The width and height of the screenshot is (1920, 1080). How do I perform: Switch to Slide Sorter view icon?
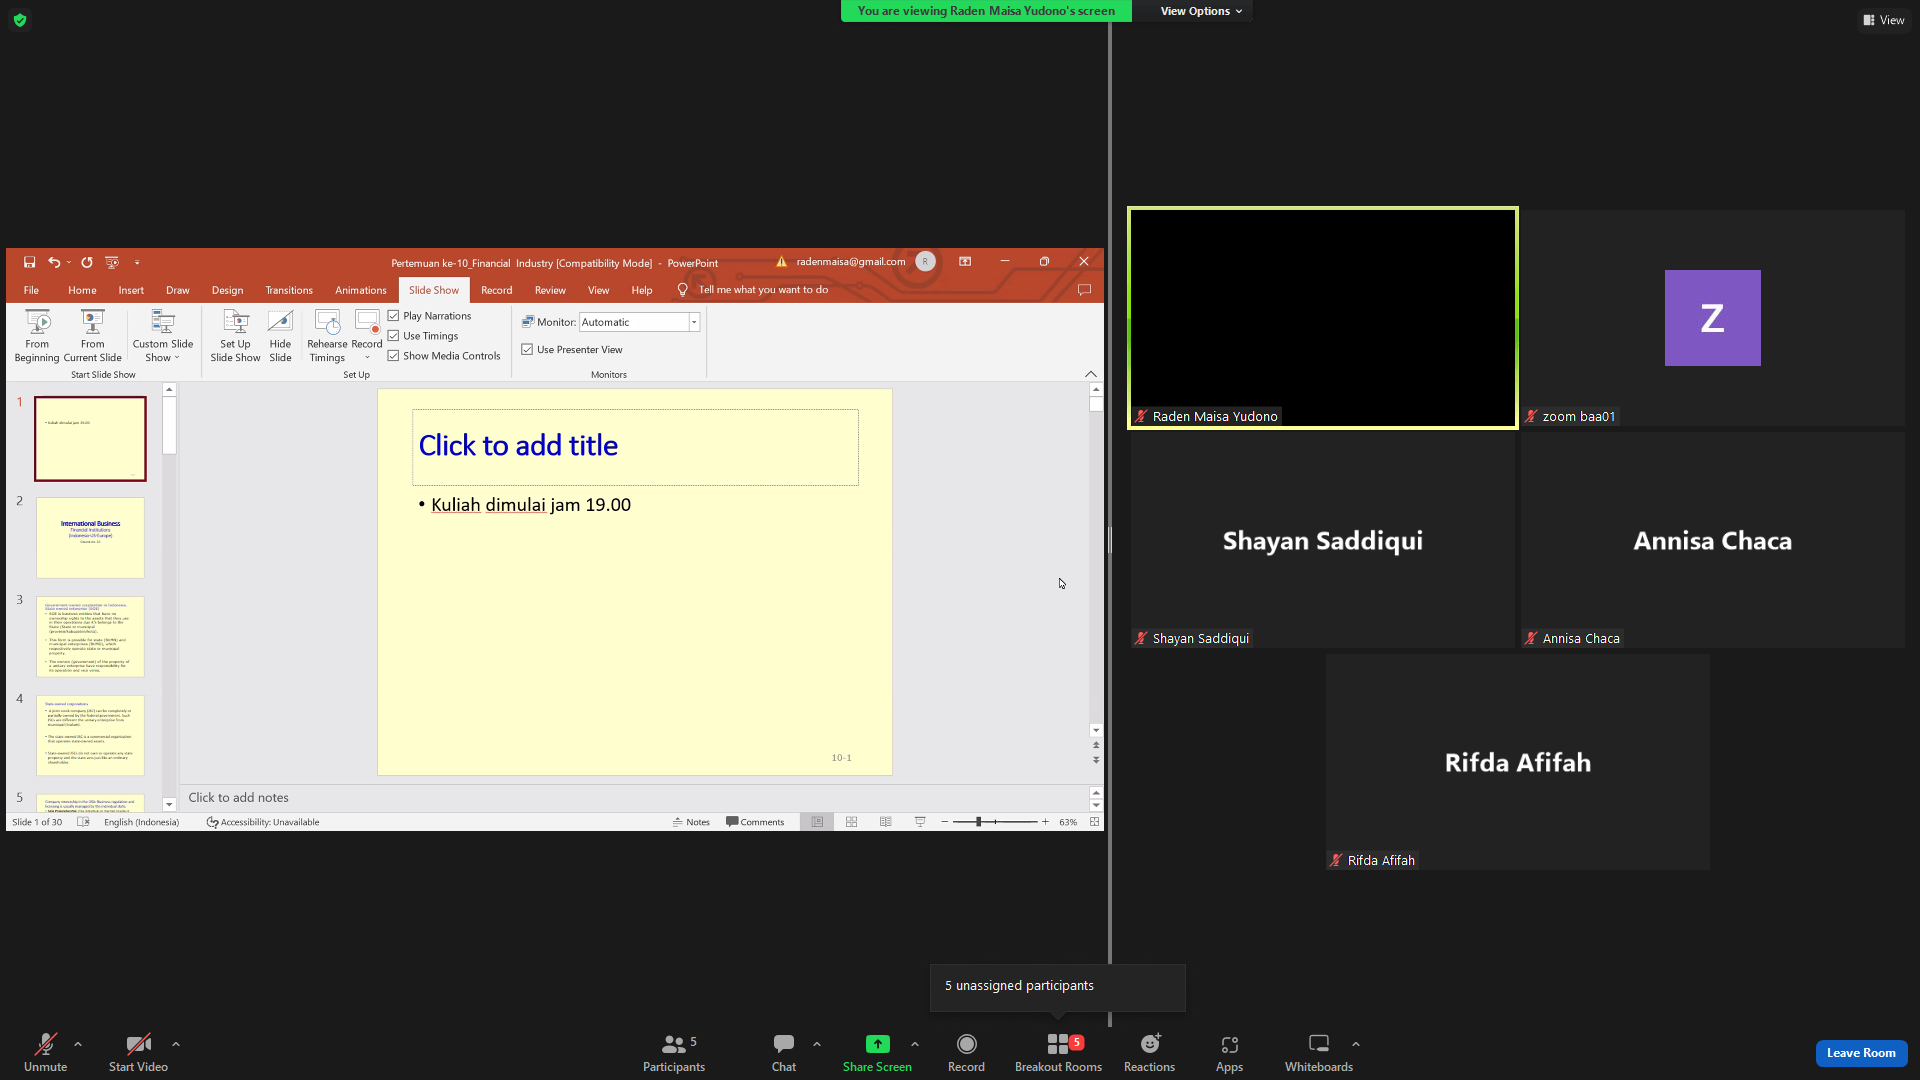point(852,822)
